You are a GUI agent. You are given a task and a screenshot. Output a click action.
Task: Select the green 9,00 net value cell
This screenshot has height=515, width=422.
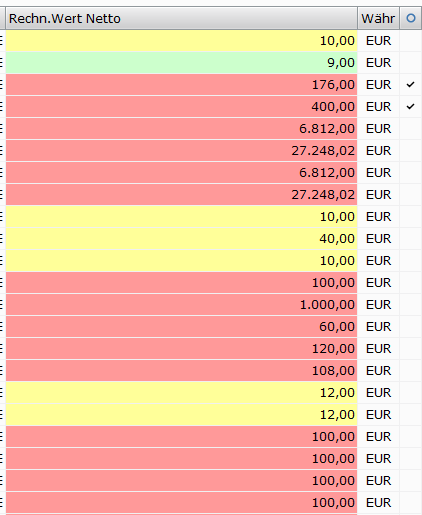pyautogui.click(x=182, y=63)
